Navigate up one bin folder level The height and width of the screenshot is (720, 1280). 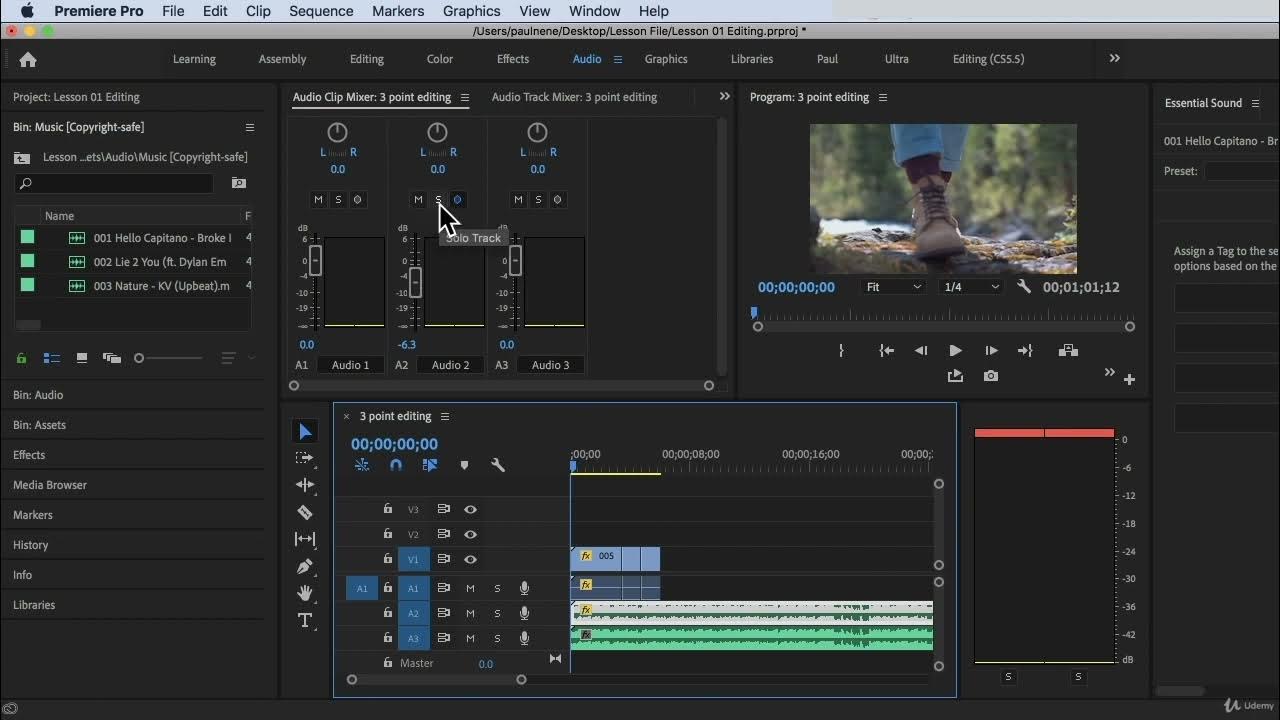point(22,157)
